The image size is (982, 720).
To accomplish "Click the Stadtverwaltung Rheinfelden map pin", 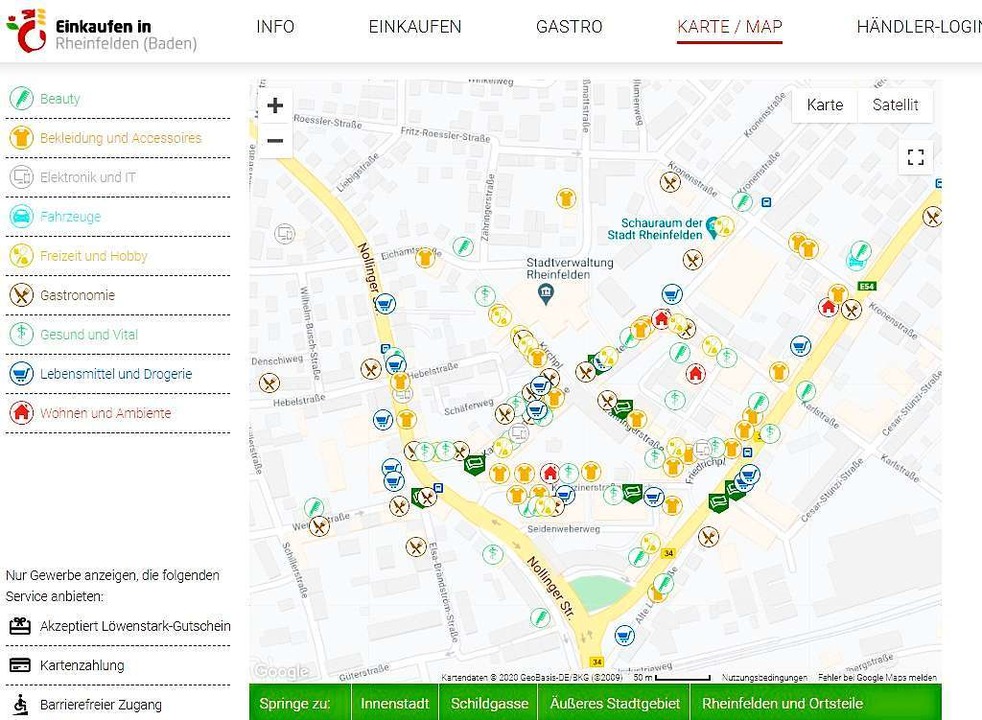I will coord(545,294).
